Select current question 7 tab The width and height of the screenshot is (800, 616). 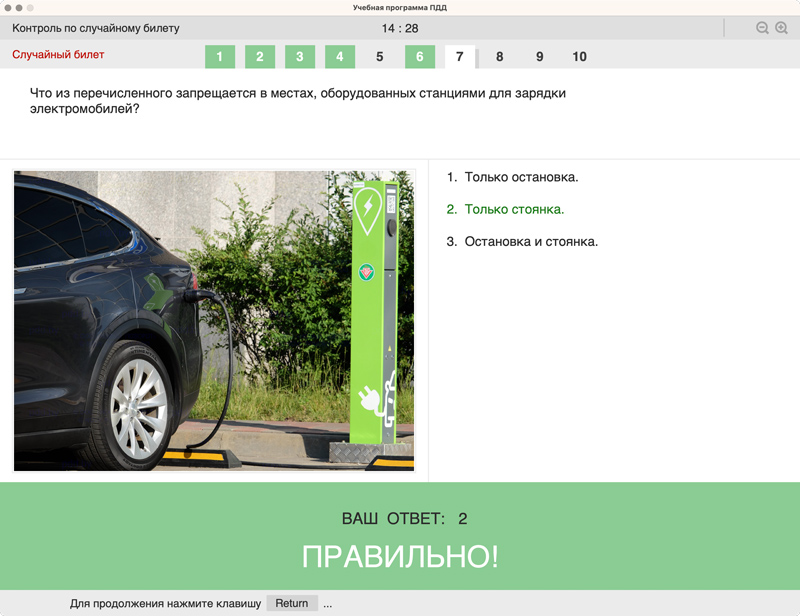click(460, 57)
